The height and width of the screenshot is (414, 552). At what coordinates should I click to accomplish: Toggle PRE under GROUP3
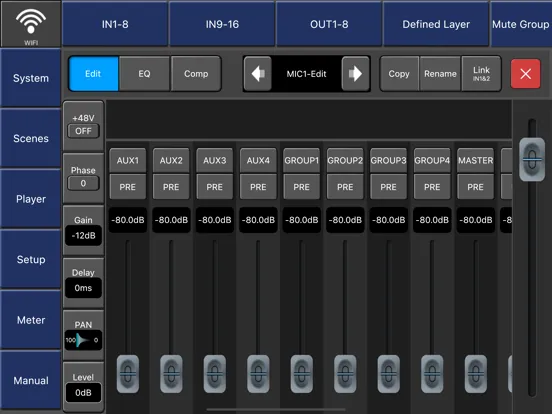tap(388, 187)
